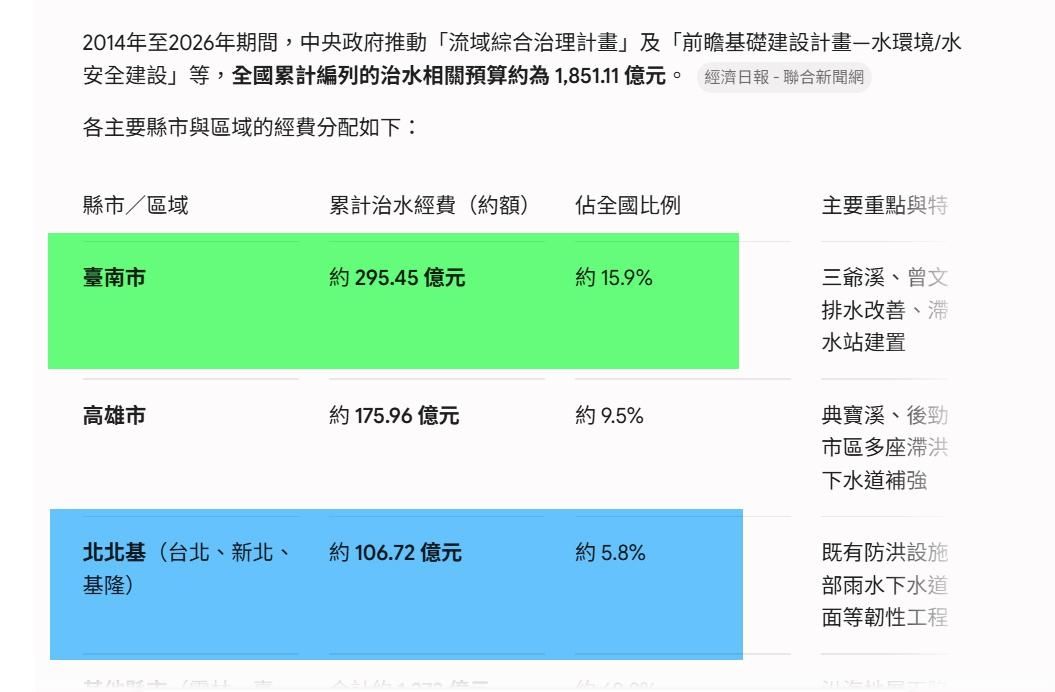Click the 約 9.5% cell
Image resolution: width=1055 pixels, height=692 pixels.
610,415
